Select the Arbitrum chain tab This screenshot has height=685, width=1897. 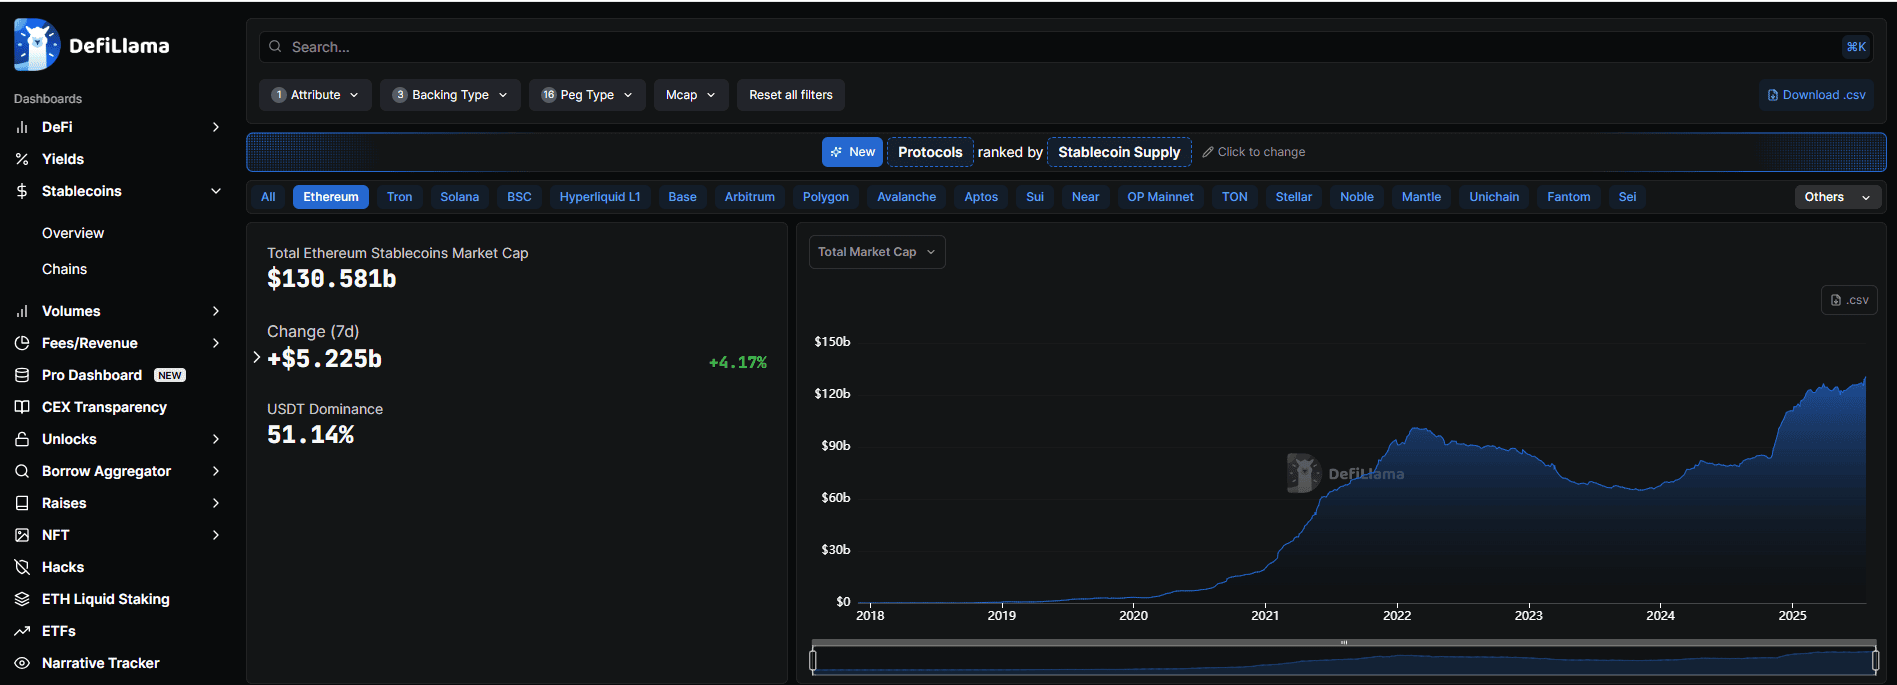tap(750, 197)
